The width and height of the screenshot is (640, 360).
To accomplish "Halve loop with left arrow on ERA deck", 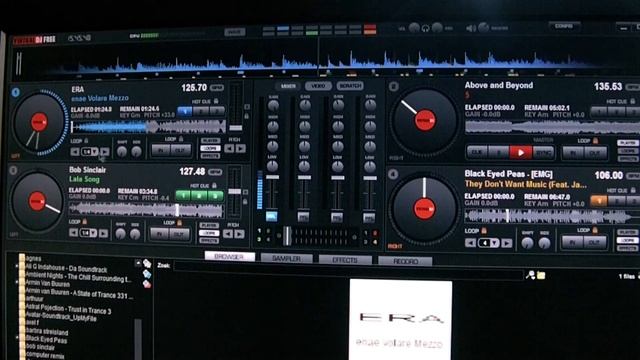I will click(75, 152).
